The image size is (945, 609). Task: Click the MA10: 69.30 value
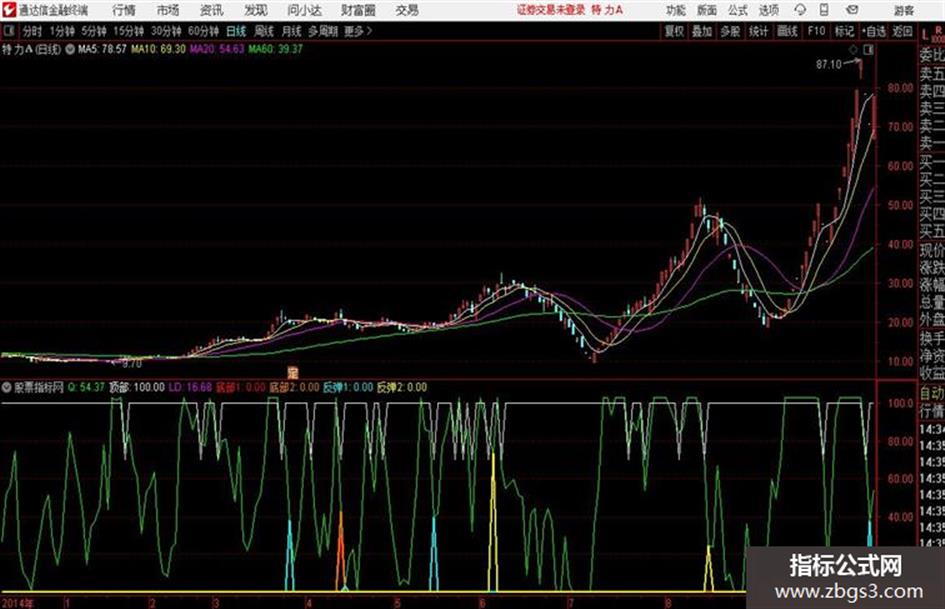[x=159, y=49]
